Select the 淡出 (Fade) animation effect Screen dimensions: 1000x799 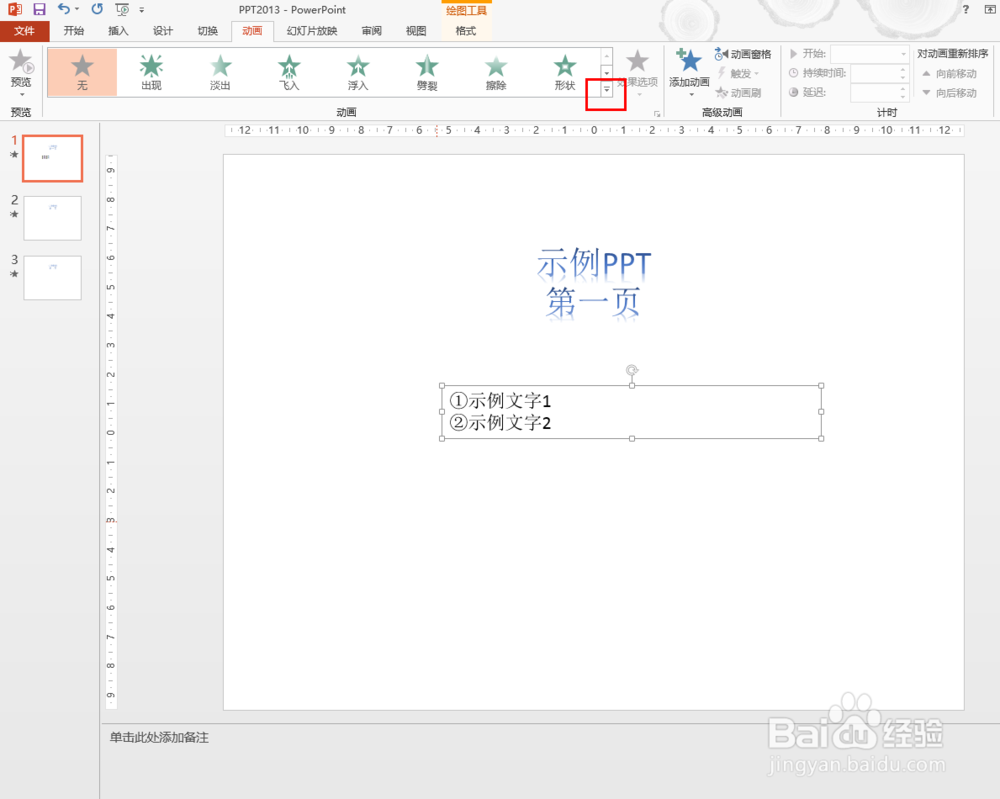coord(220,71)
